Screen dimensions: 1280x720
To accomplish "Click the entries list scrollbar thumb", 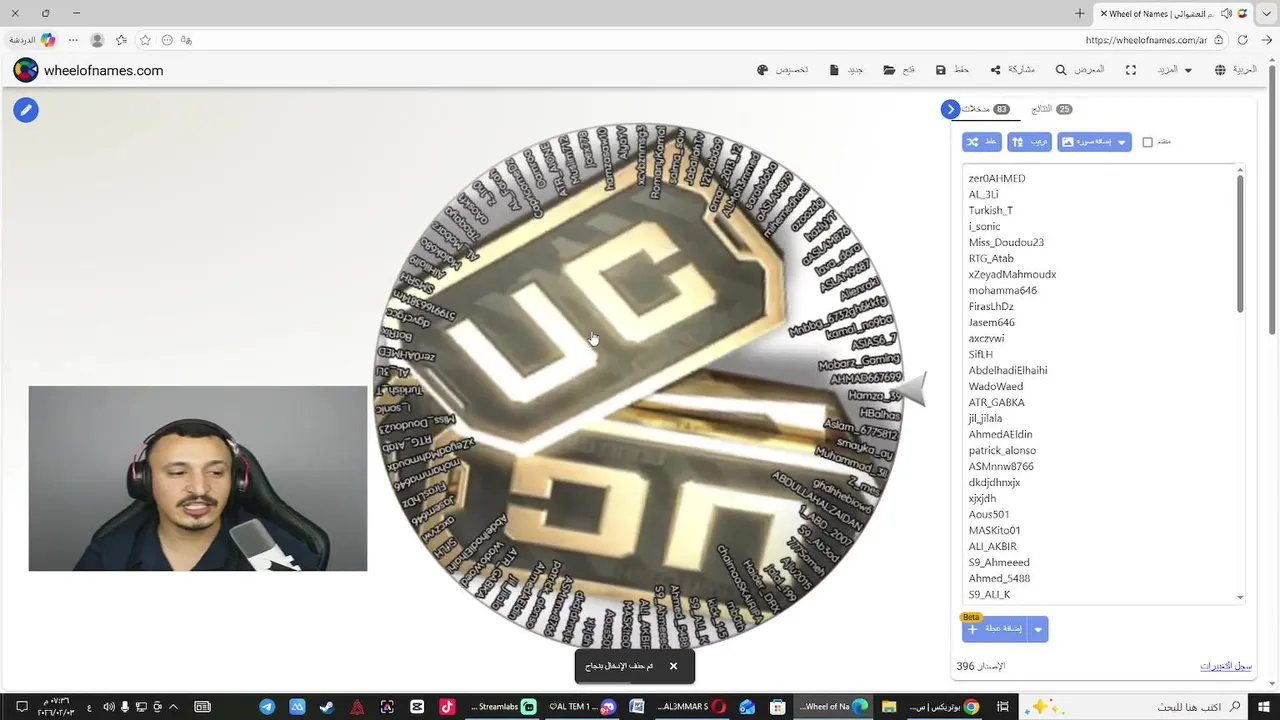I will (1240, 245).
